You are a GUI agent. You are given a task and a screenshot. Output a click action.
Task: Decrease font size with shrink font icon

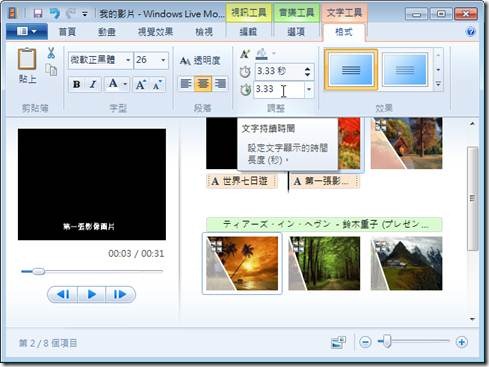[157, 85]
